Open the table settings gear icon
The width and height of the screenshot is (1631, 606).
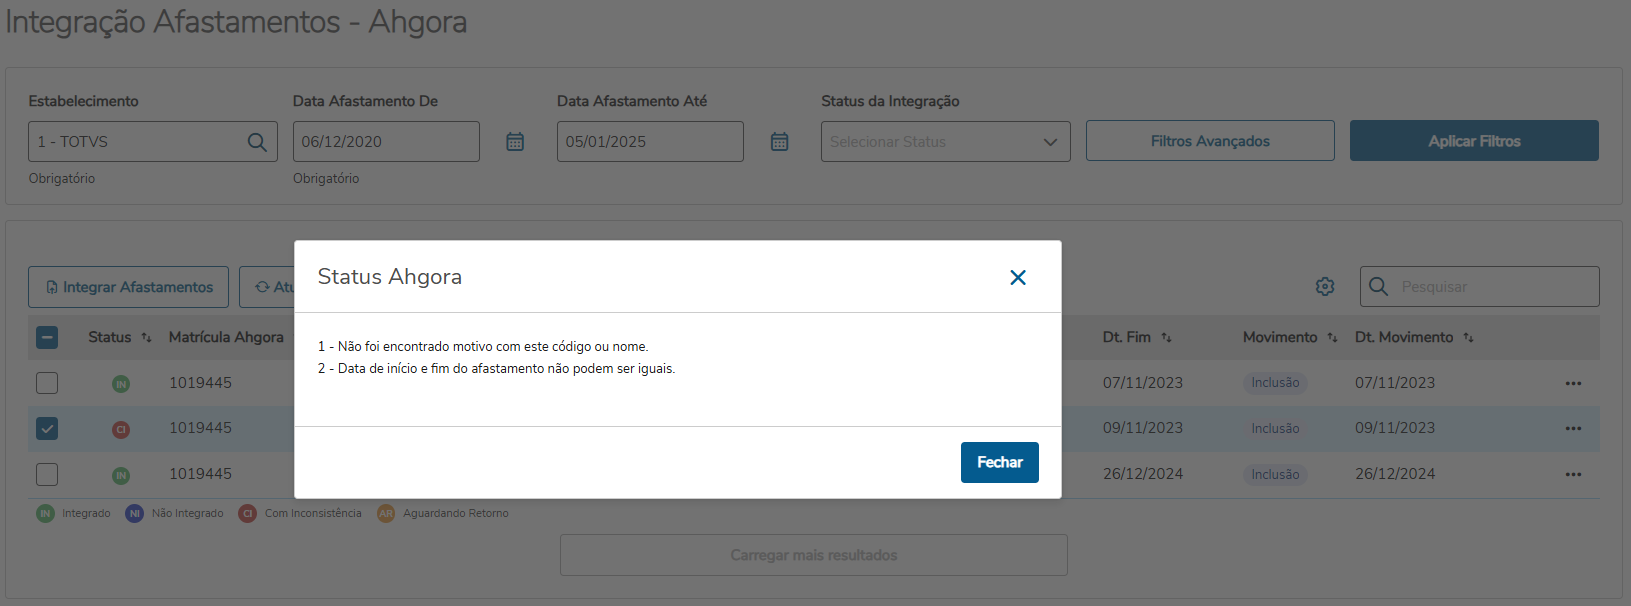[1325, 287]
